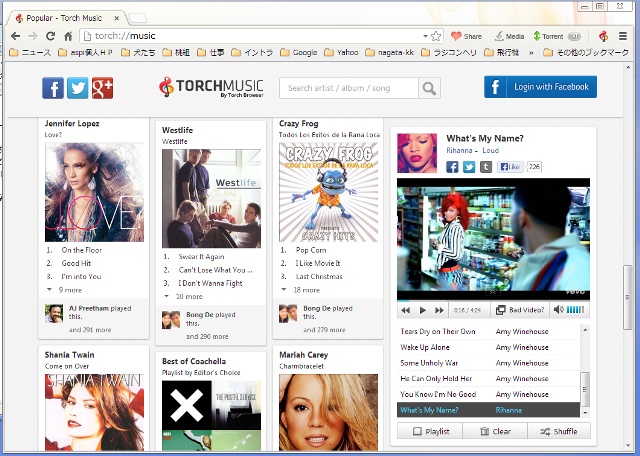This screenshot has width=640, height=456.
Task: Bookmark this page with the star icon
Action: (x=436, y=36)
